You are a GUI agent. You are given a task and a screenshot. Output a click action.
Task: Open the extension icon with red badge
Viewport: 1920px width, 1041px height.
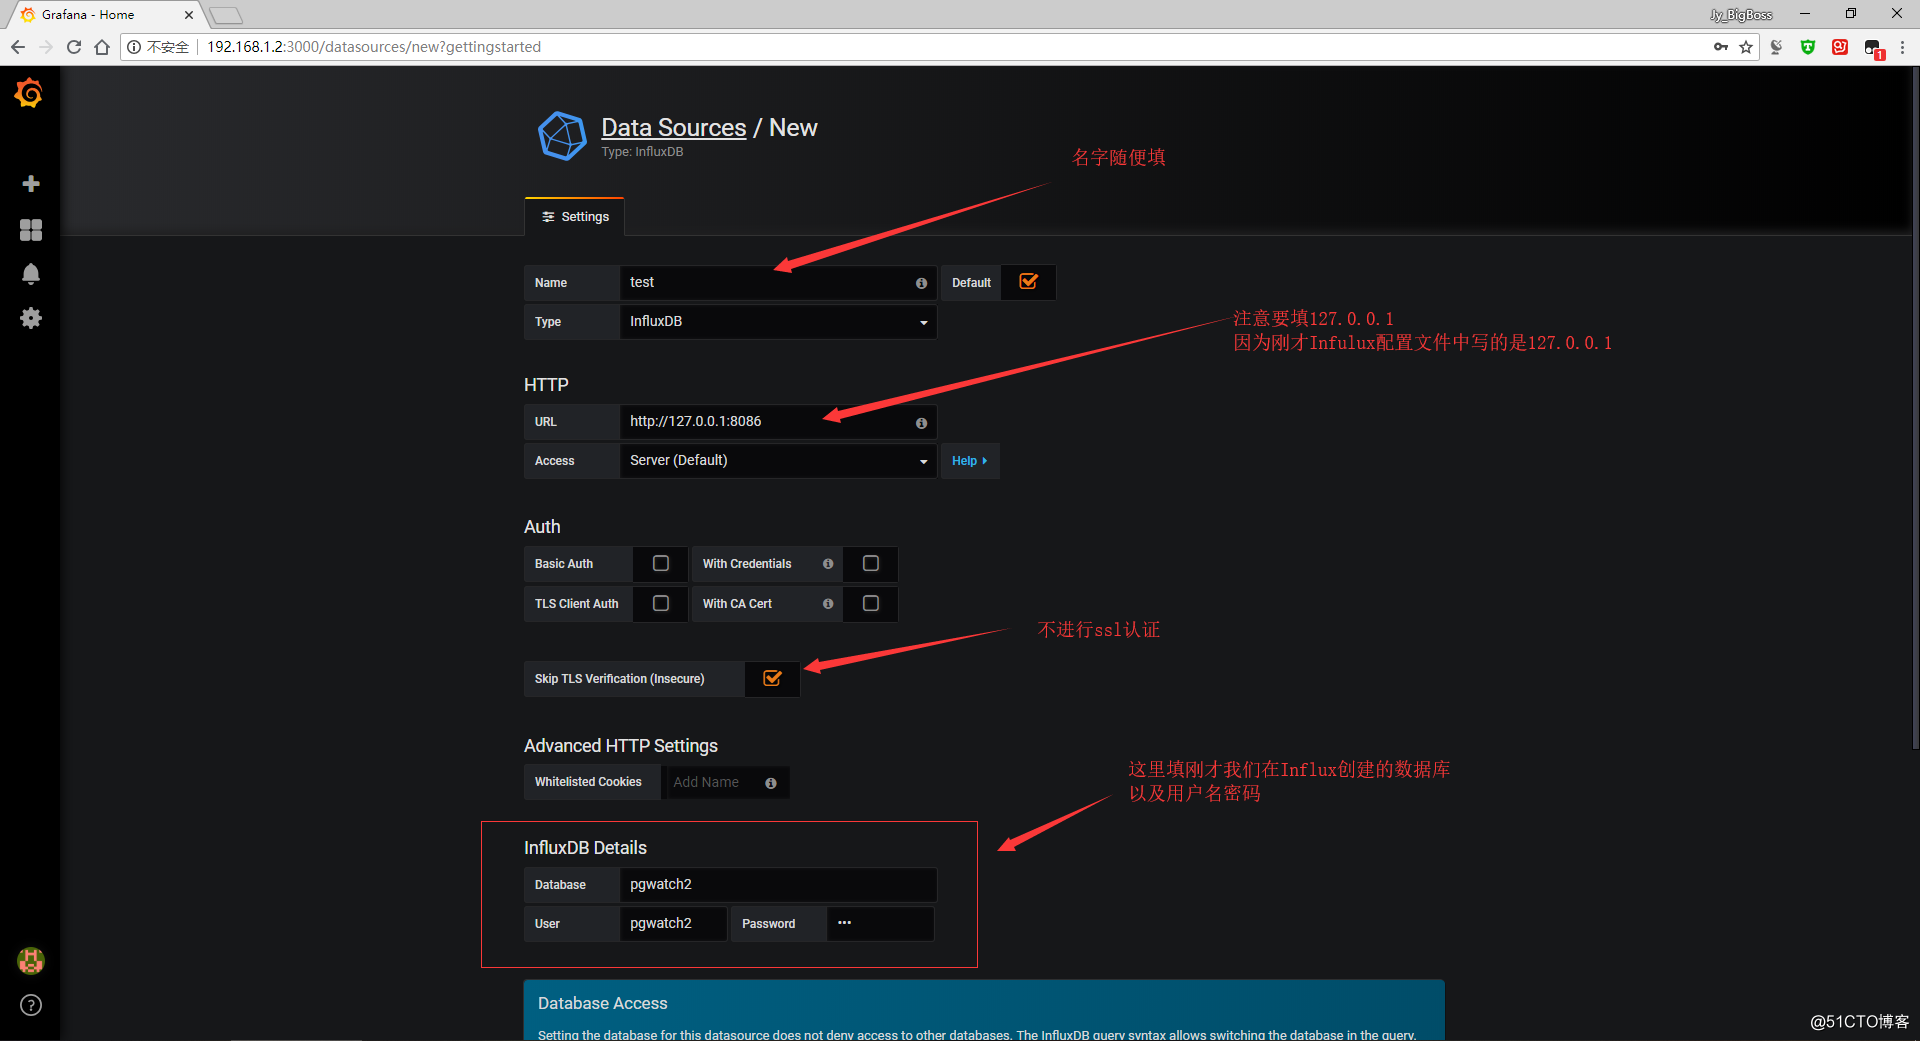(x=1874, y=48)
